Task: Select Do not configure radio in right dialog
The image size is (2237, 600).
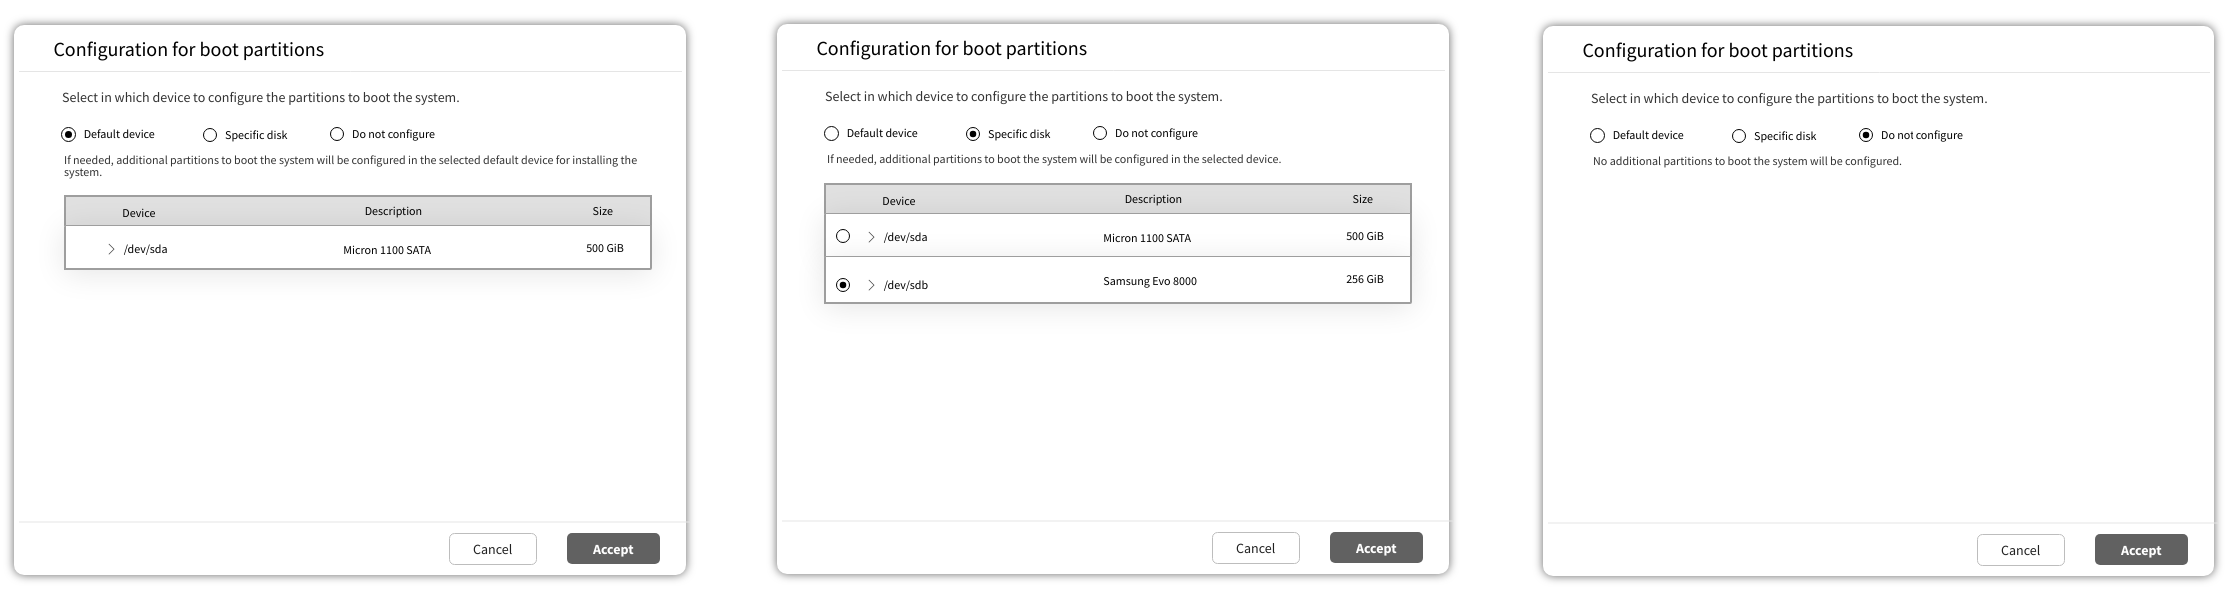Action: coord(1866,135)
